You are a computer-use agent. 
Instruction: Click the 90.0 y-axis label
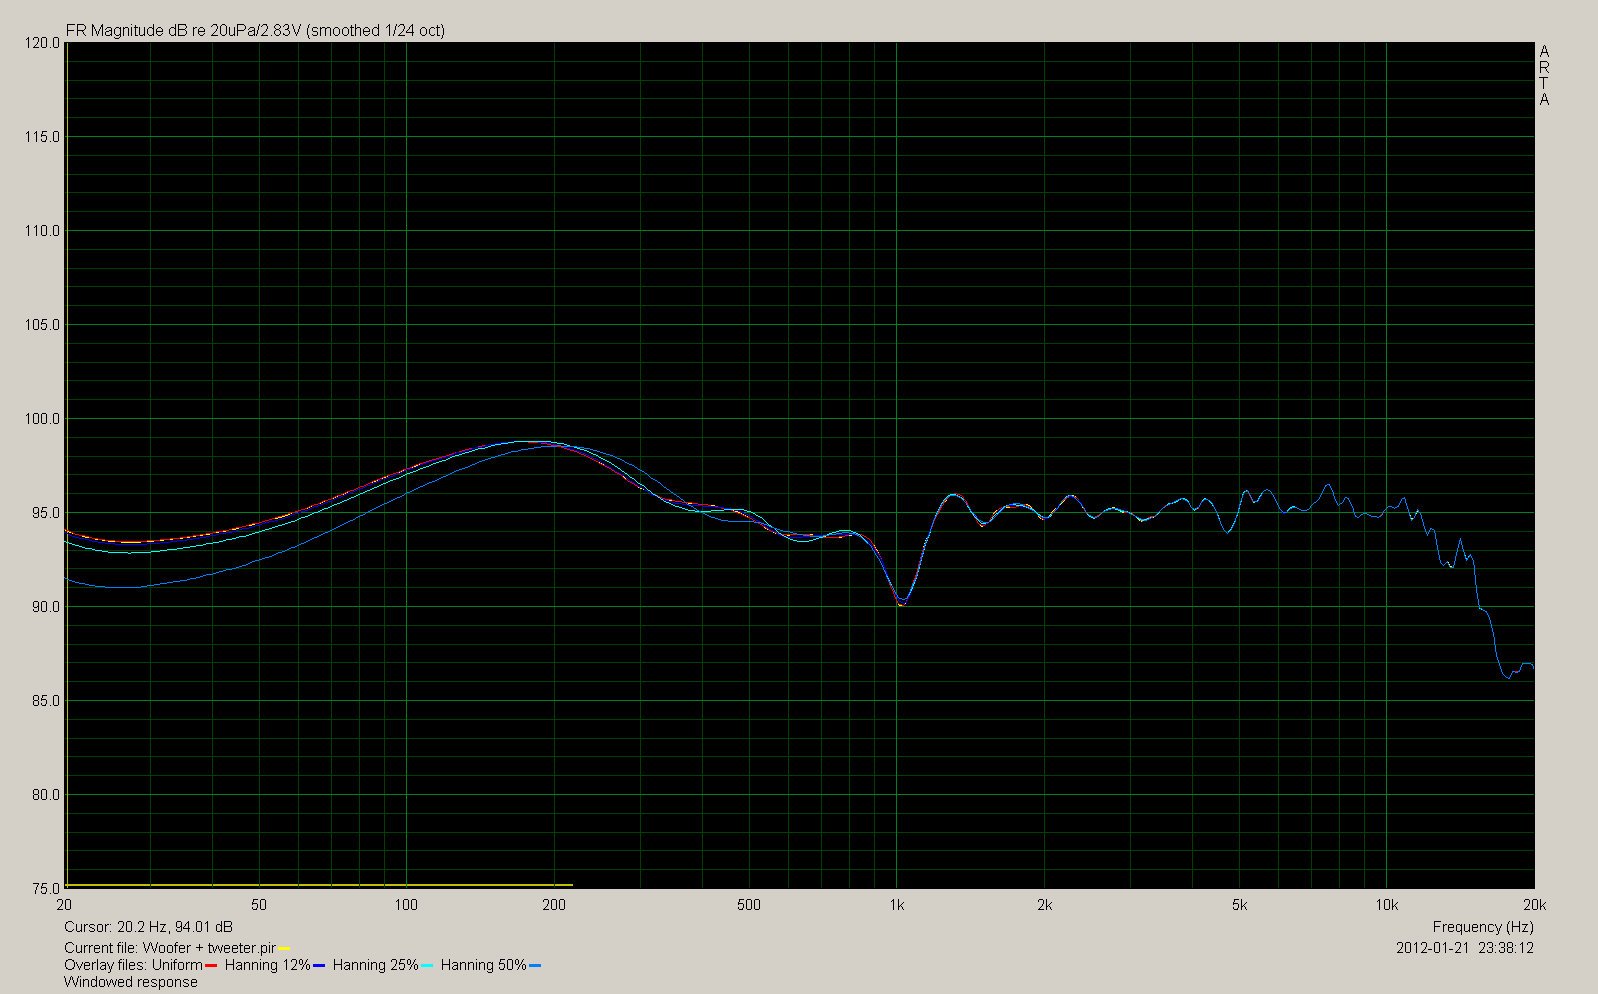[46, 607]
